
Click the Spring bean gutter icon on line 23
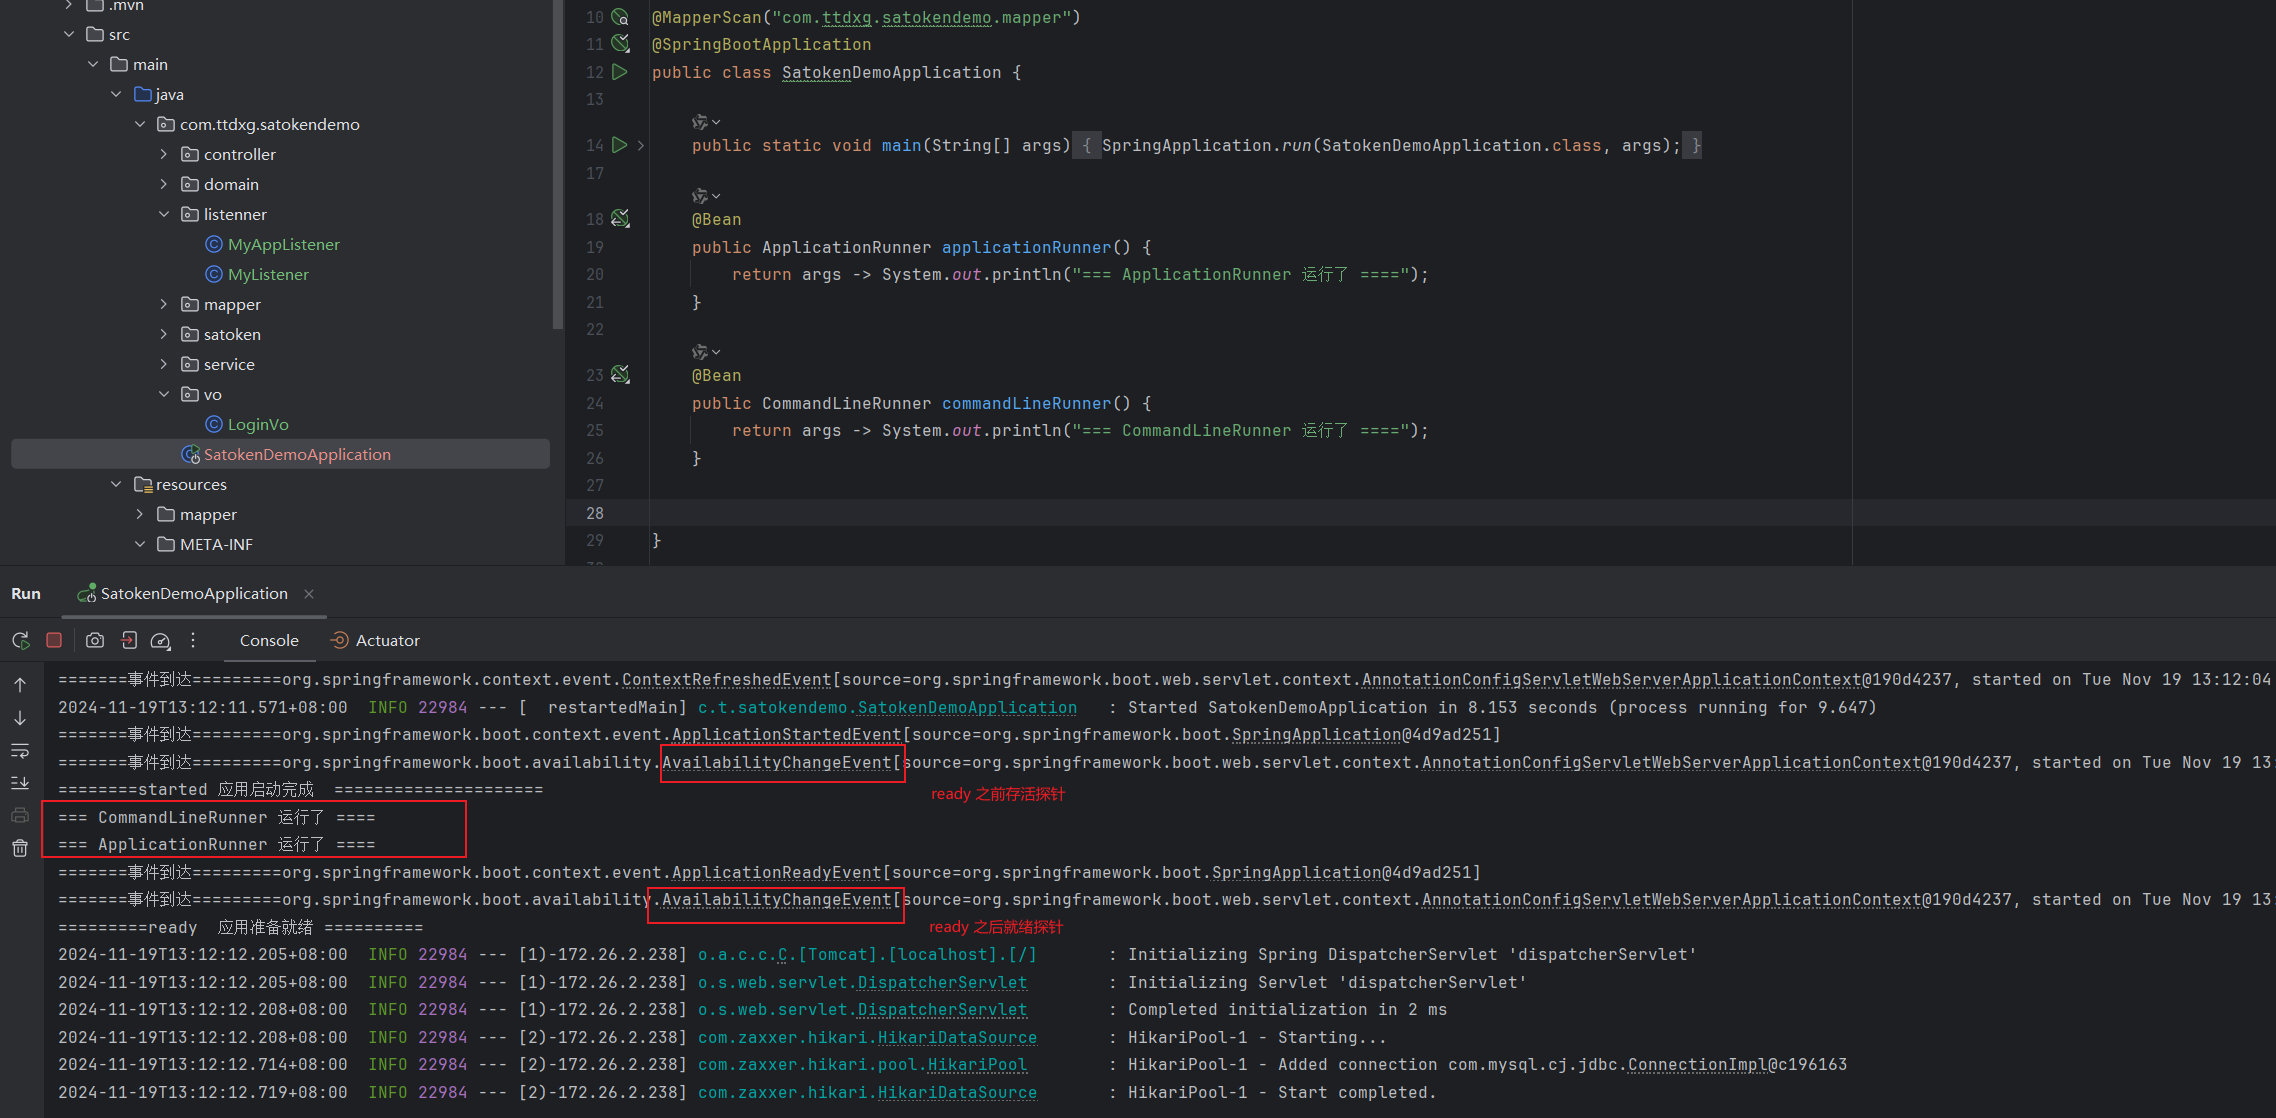pyautogui.click(x=621, y=374)
